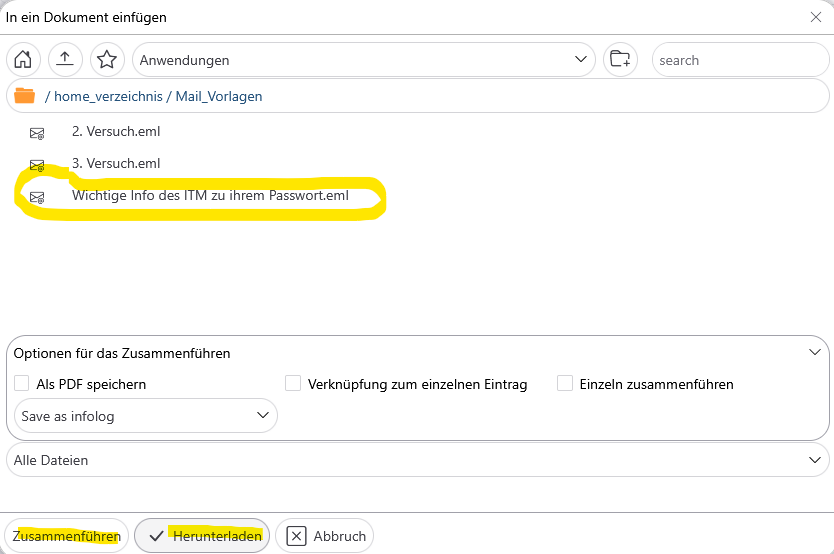Click the Zusammenführen button
834x554 pixels.
coord(67,536)
